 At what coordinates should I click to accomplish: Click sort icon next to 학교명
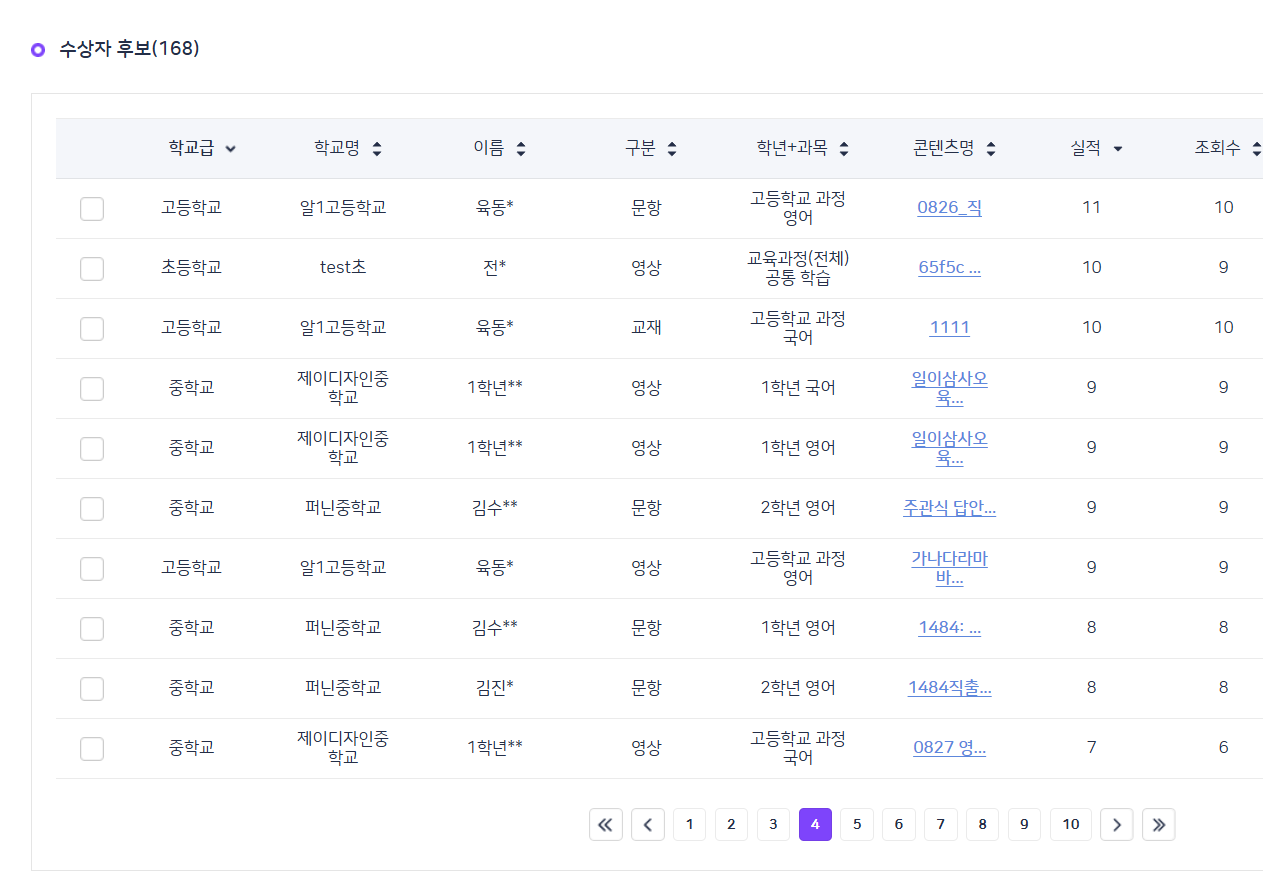coord(376,149)
